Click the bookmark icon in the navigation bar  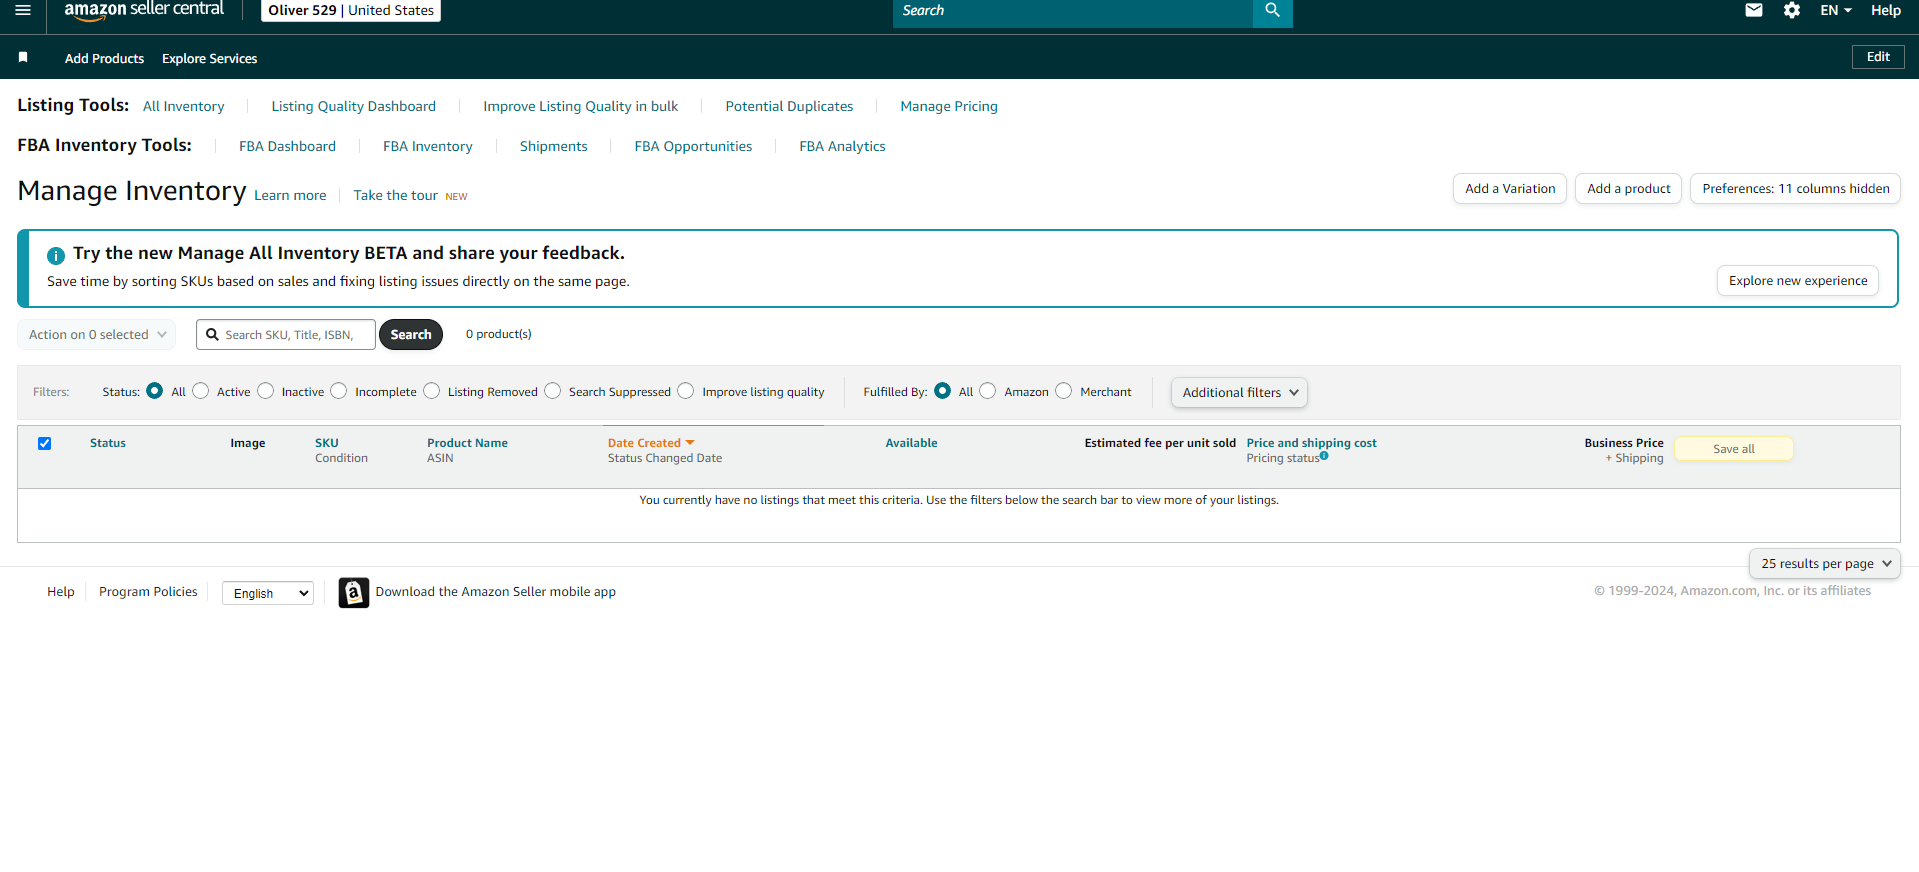(x=23, y=58)
